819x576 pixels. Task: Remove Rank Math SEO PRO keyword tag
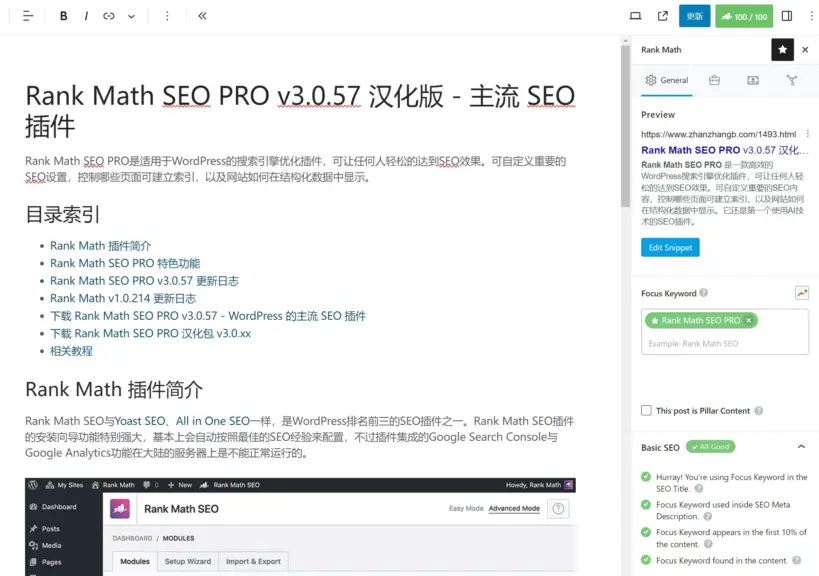[x=748, y=321]
